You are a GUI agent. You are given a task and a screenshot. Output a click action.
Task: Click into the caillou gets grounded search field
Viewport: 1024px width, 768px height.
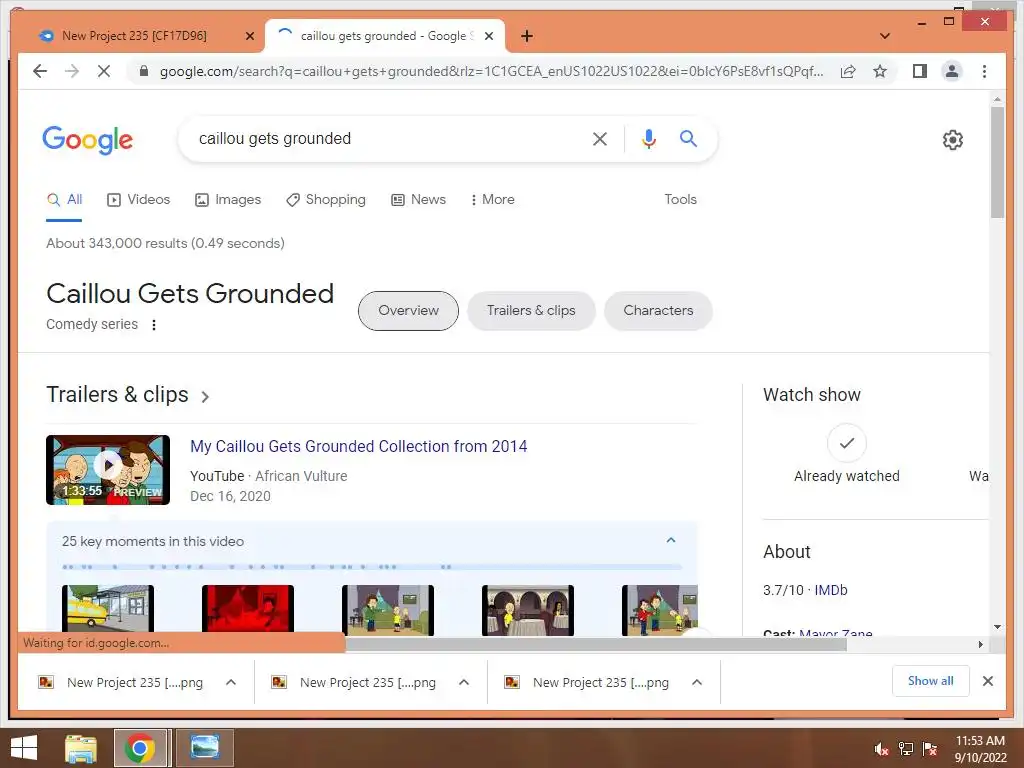point(385,138)
